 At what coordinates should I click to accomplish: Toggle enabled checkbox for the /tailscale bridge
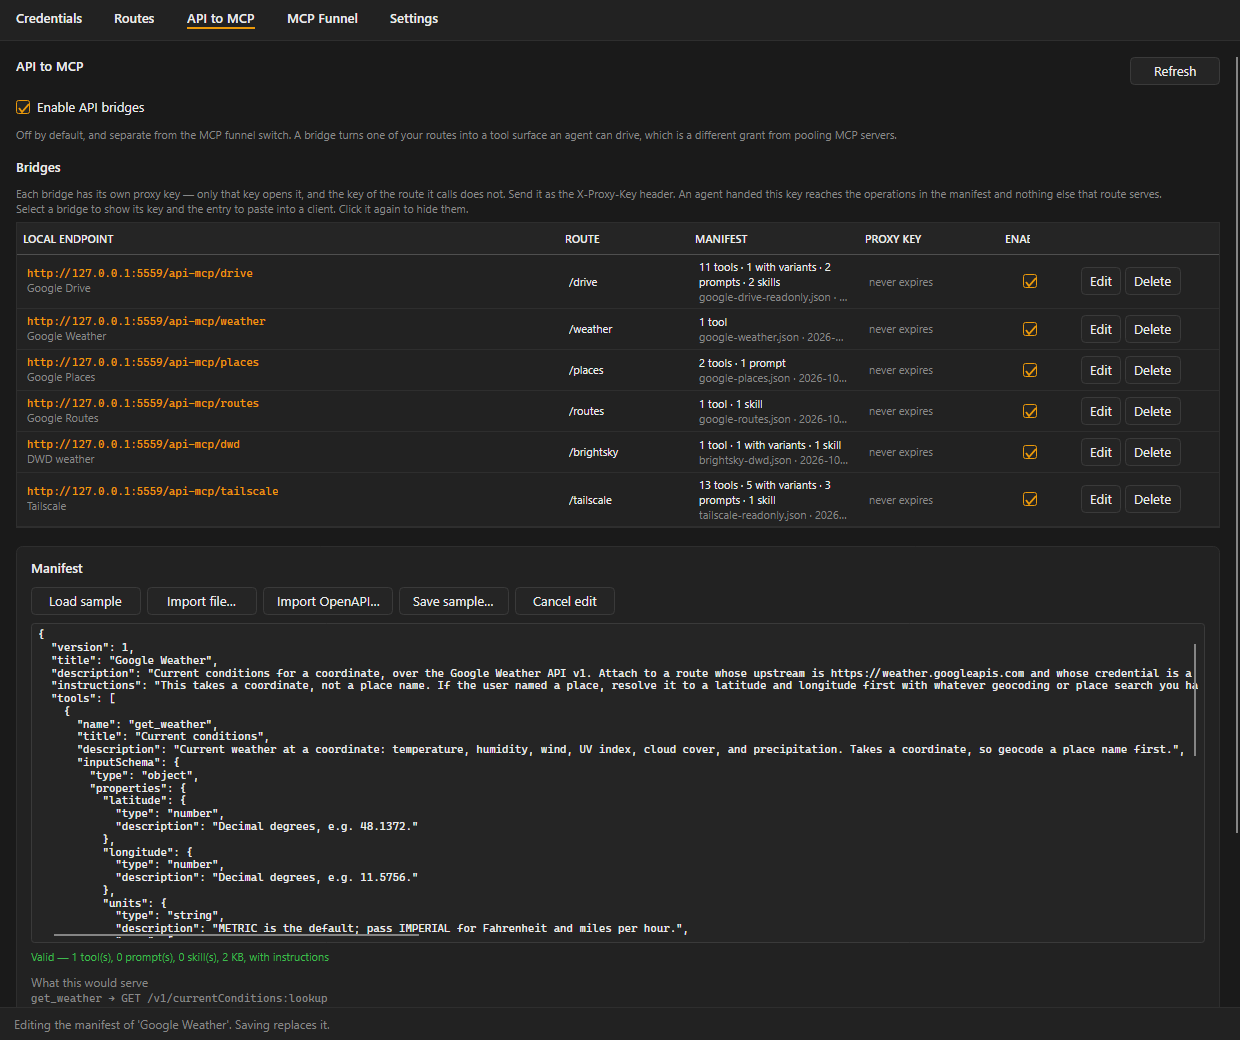click(1030, 499)
